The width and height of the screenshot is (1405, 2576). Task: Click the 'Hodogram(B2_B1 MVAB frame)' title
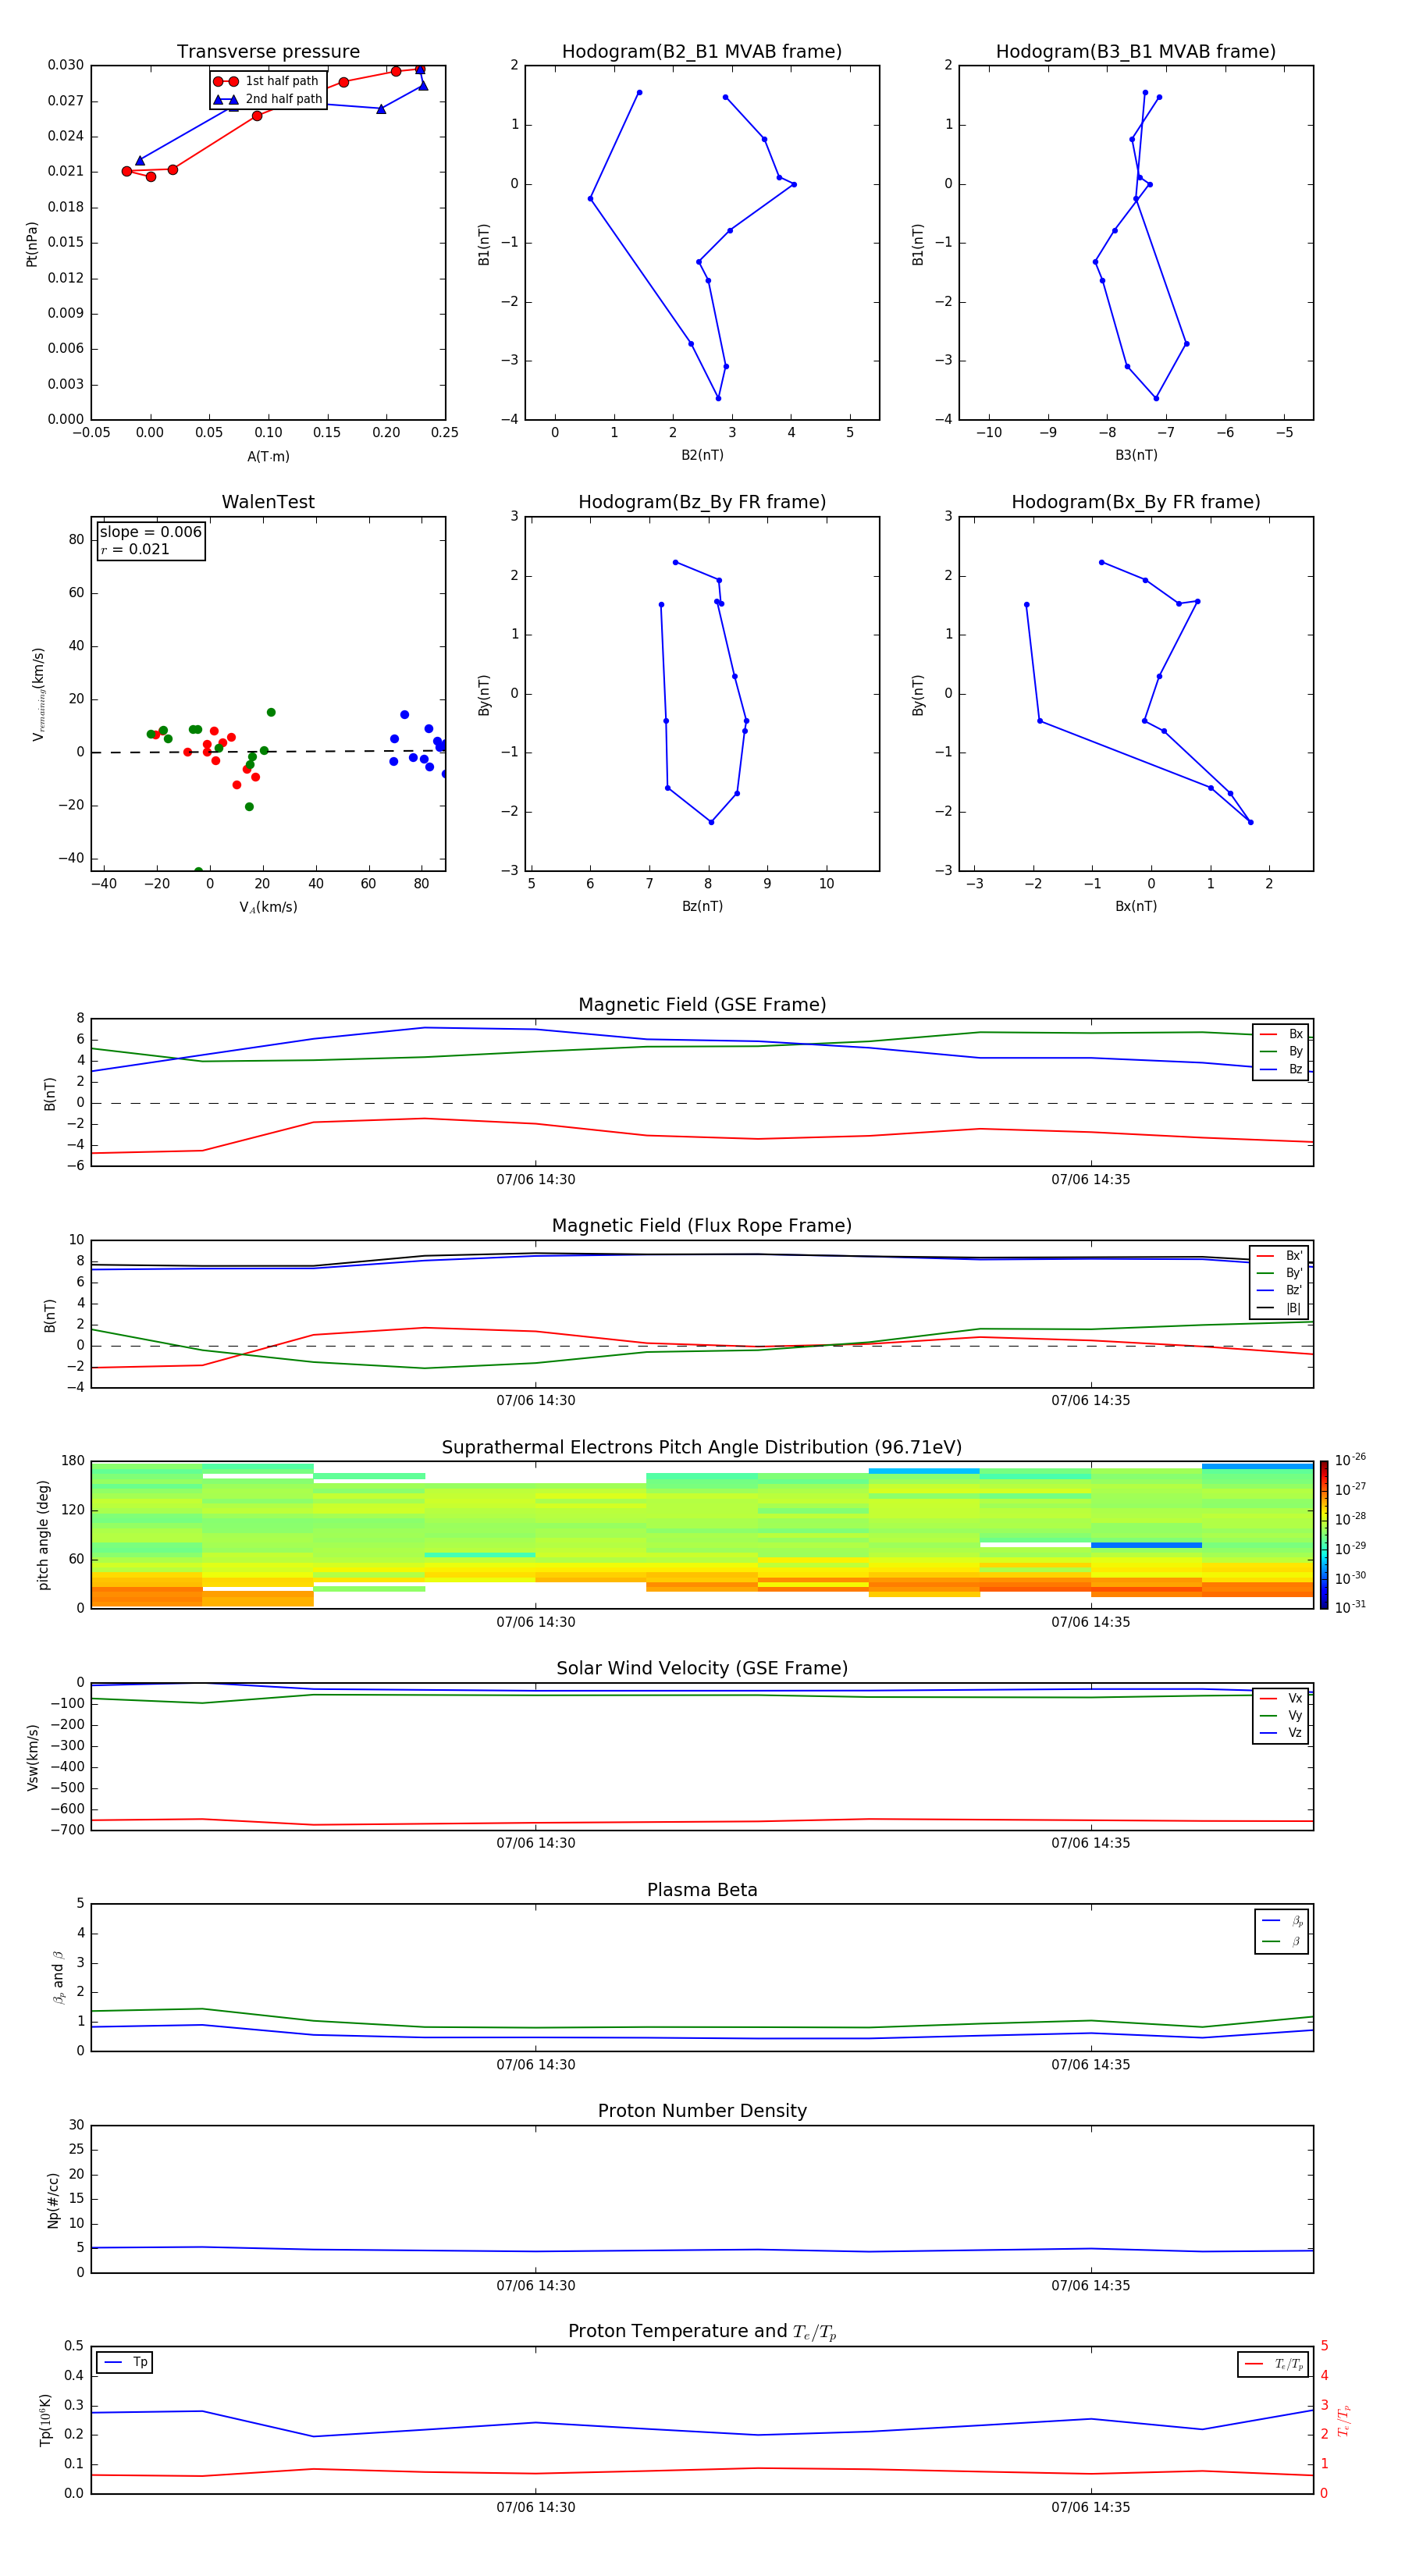tap(702, 52)
